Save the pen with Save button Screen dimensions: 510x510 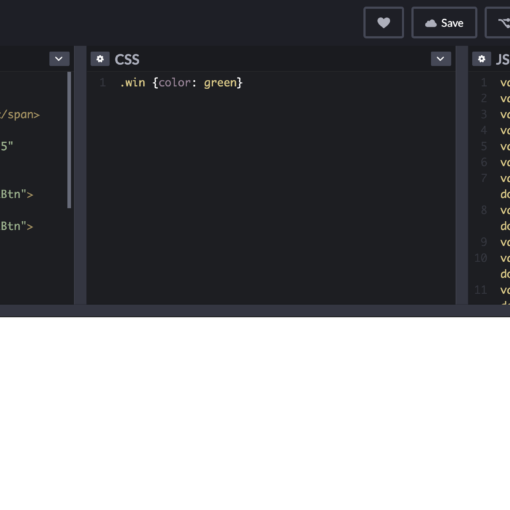click(444, 23)
